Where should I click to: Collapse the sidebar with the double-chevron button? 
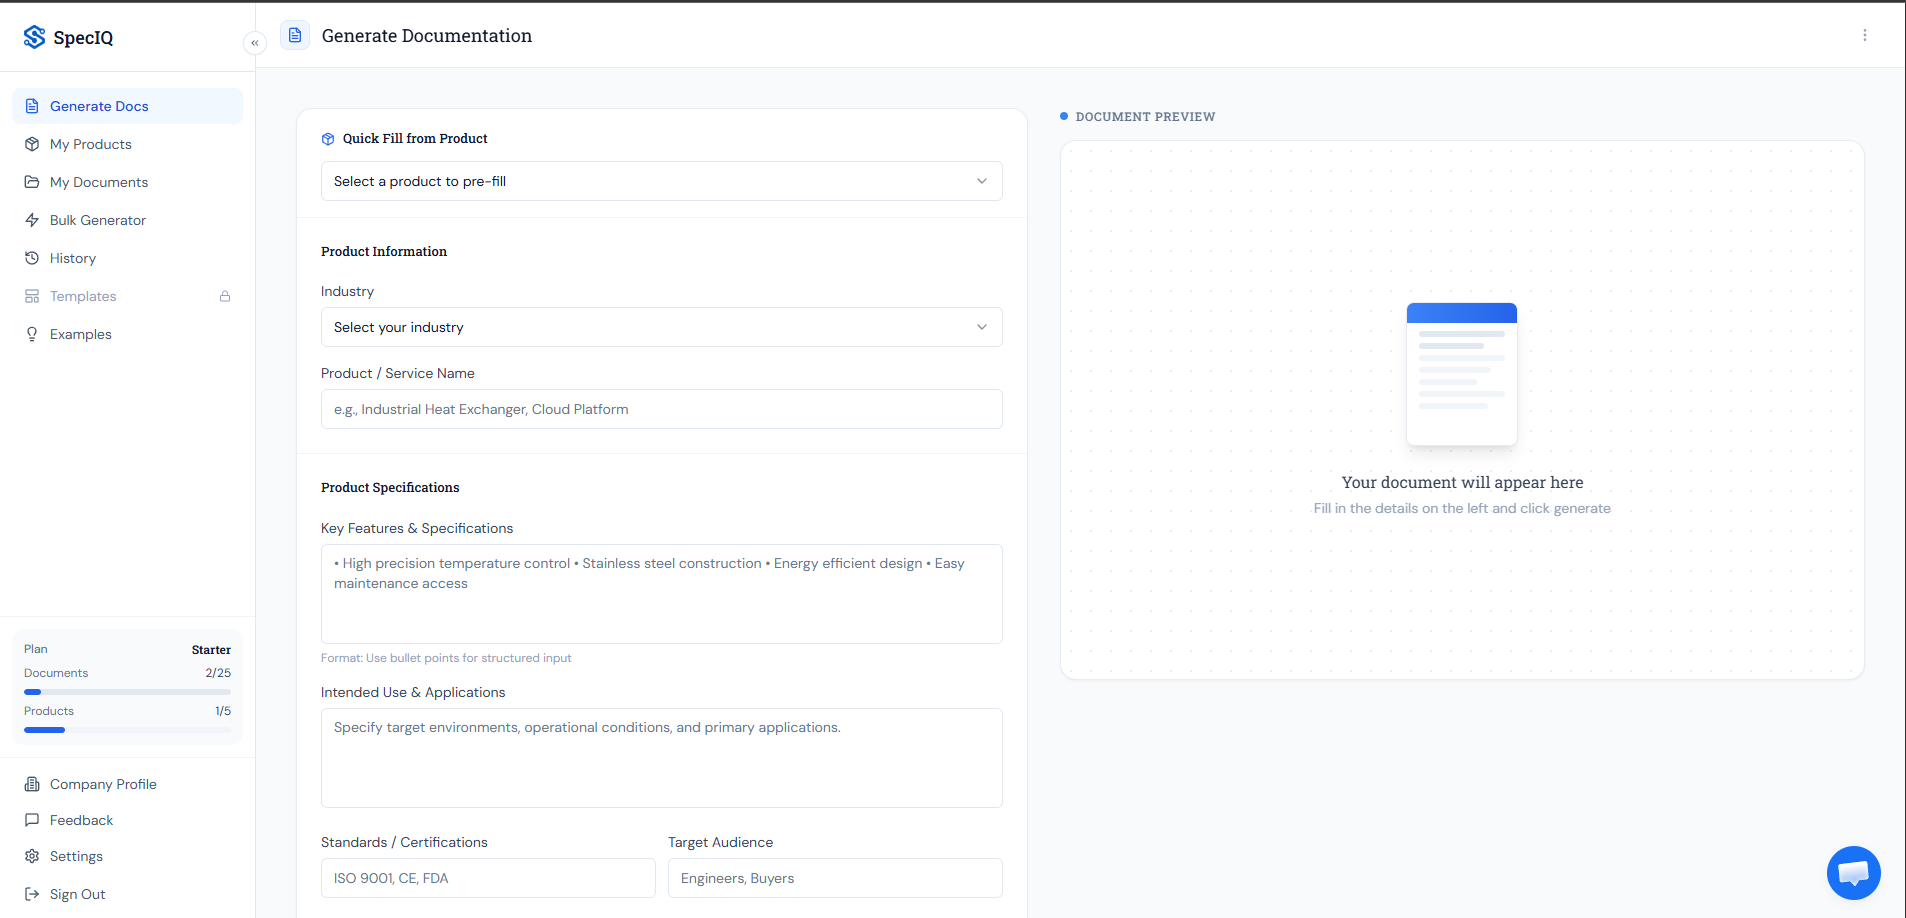pyautogui.click(x=255, y=43)
